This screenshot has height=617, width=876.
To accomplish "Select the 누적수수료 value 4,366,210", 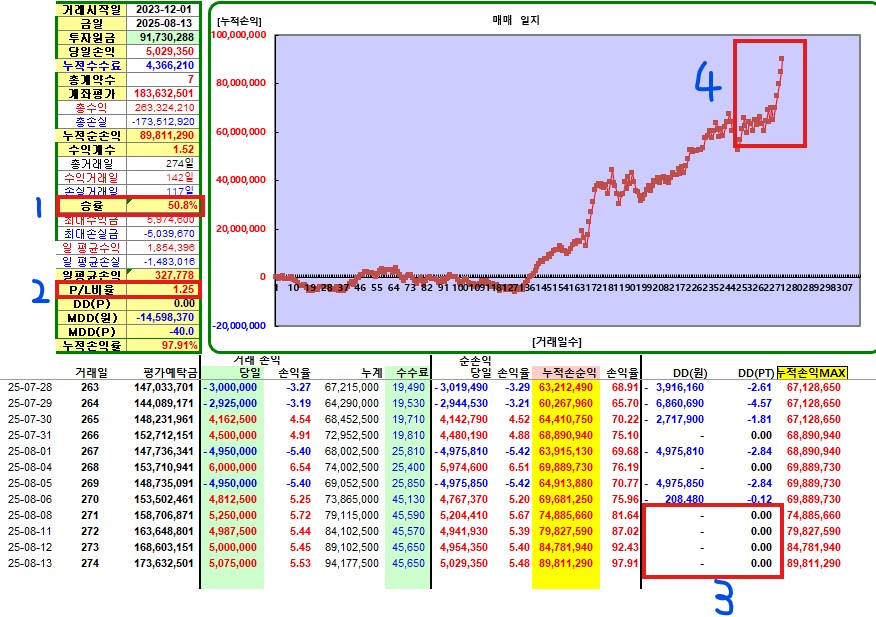I will click(163, 65).
